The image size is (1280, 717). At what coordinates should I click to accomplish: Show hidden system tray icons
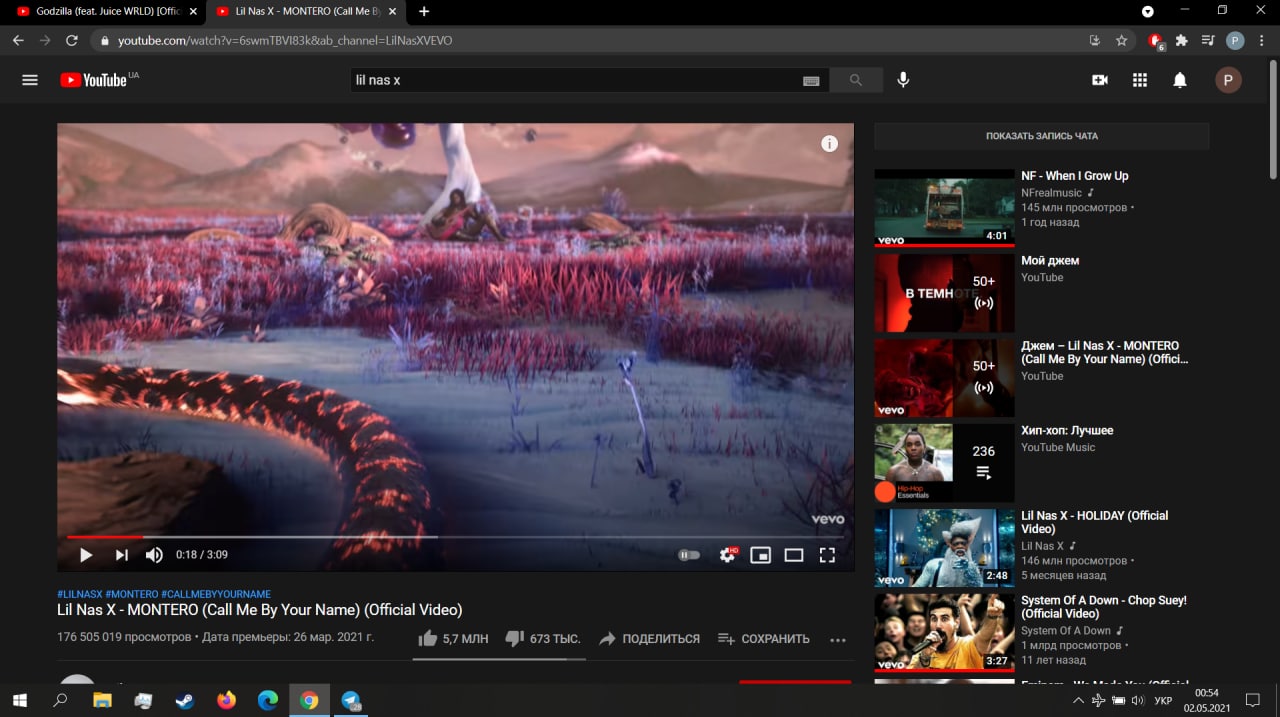coord(1077,701)
